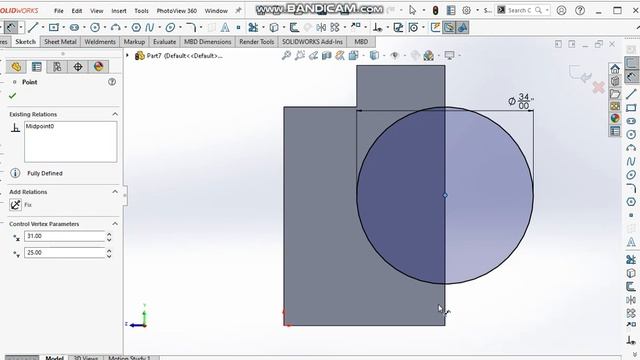
Task: Select the Sketch Text tool in top toolbar
Action: pyautogui.click(x=225, y=27)
